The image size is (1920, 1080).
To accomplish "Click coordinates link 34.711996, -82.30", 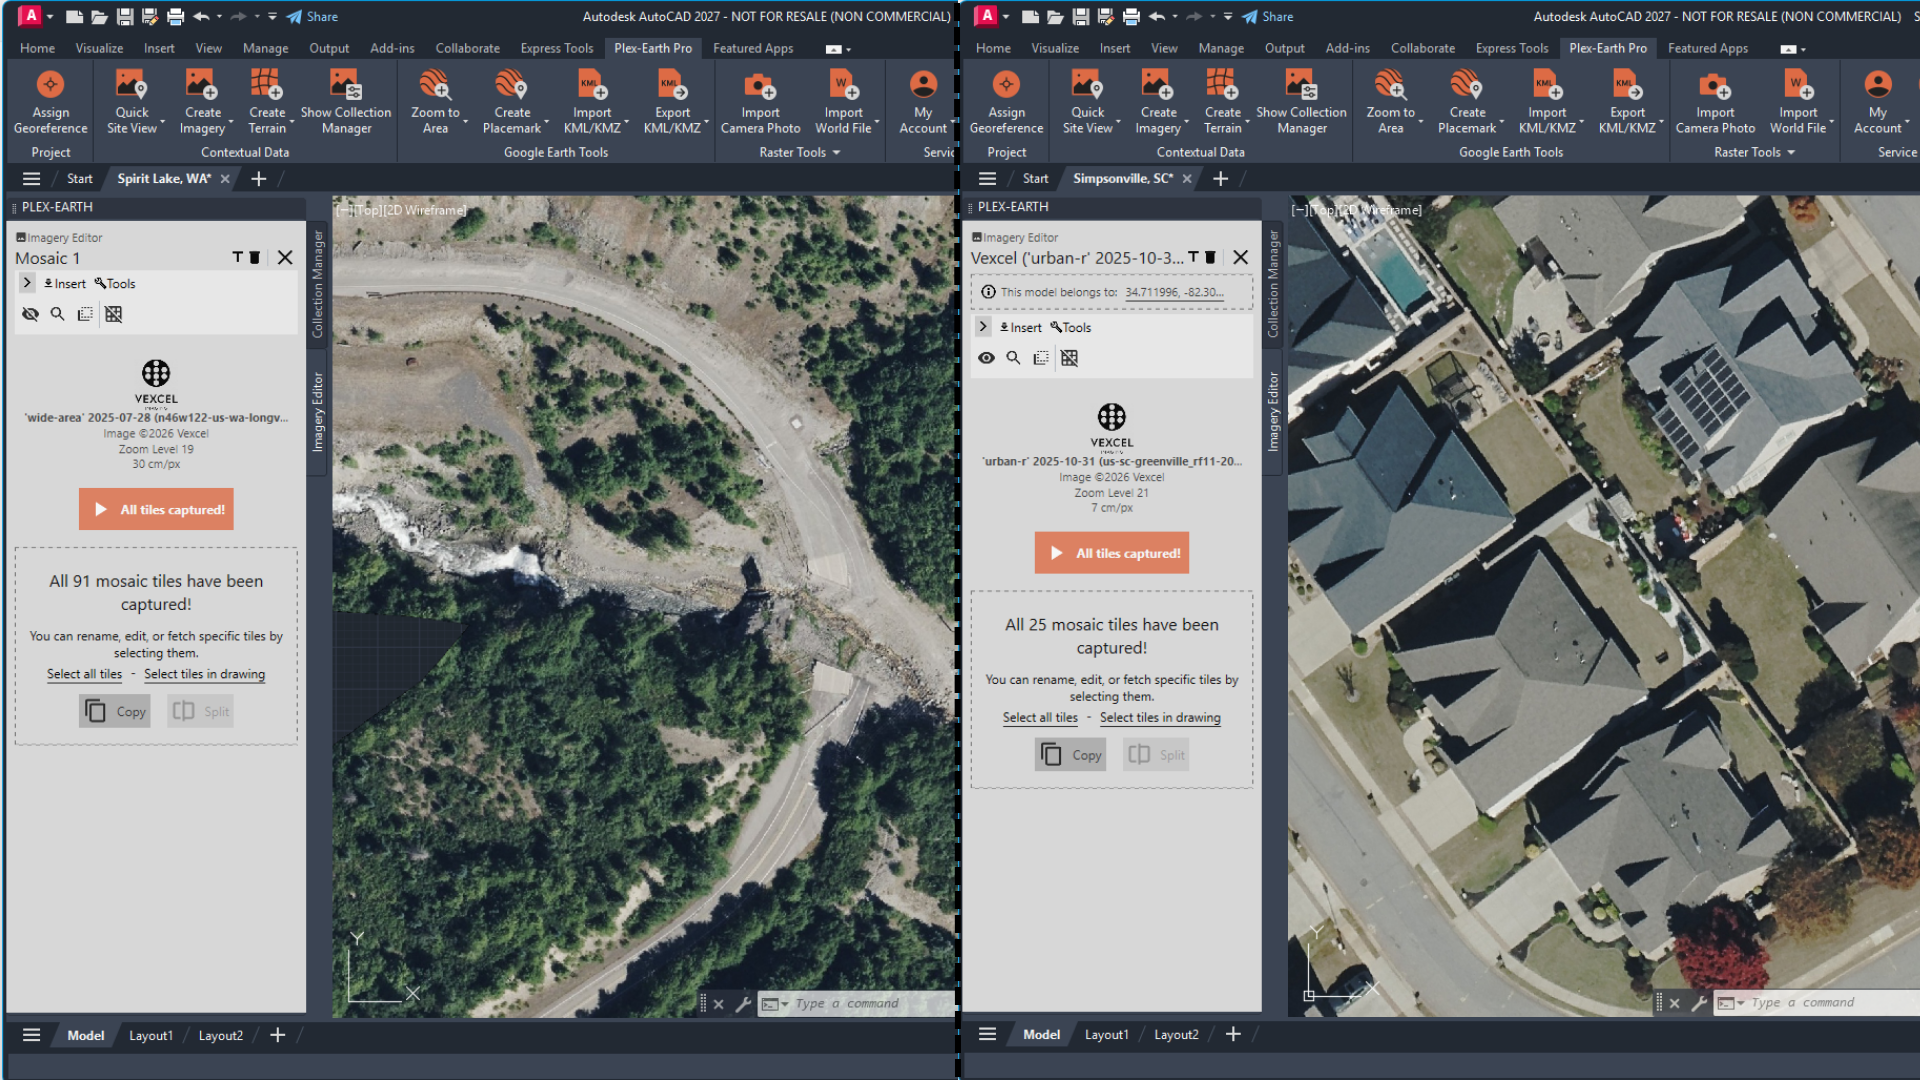I will tap(1174, 292).
